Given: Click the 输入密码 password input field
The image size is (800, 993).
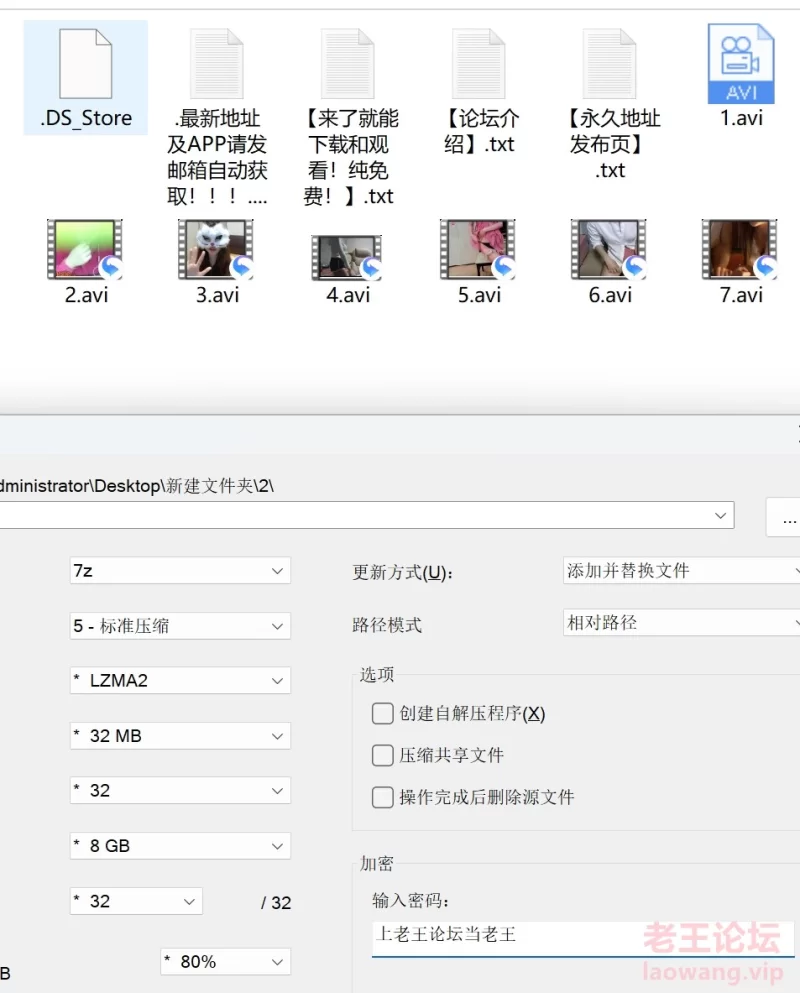Looking at the screenshot, I should click(583, 939).
